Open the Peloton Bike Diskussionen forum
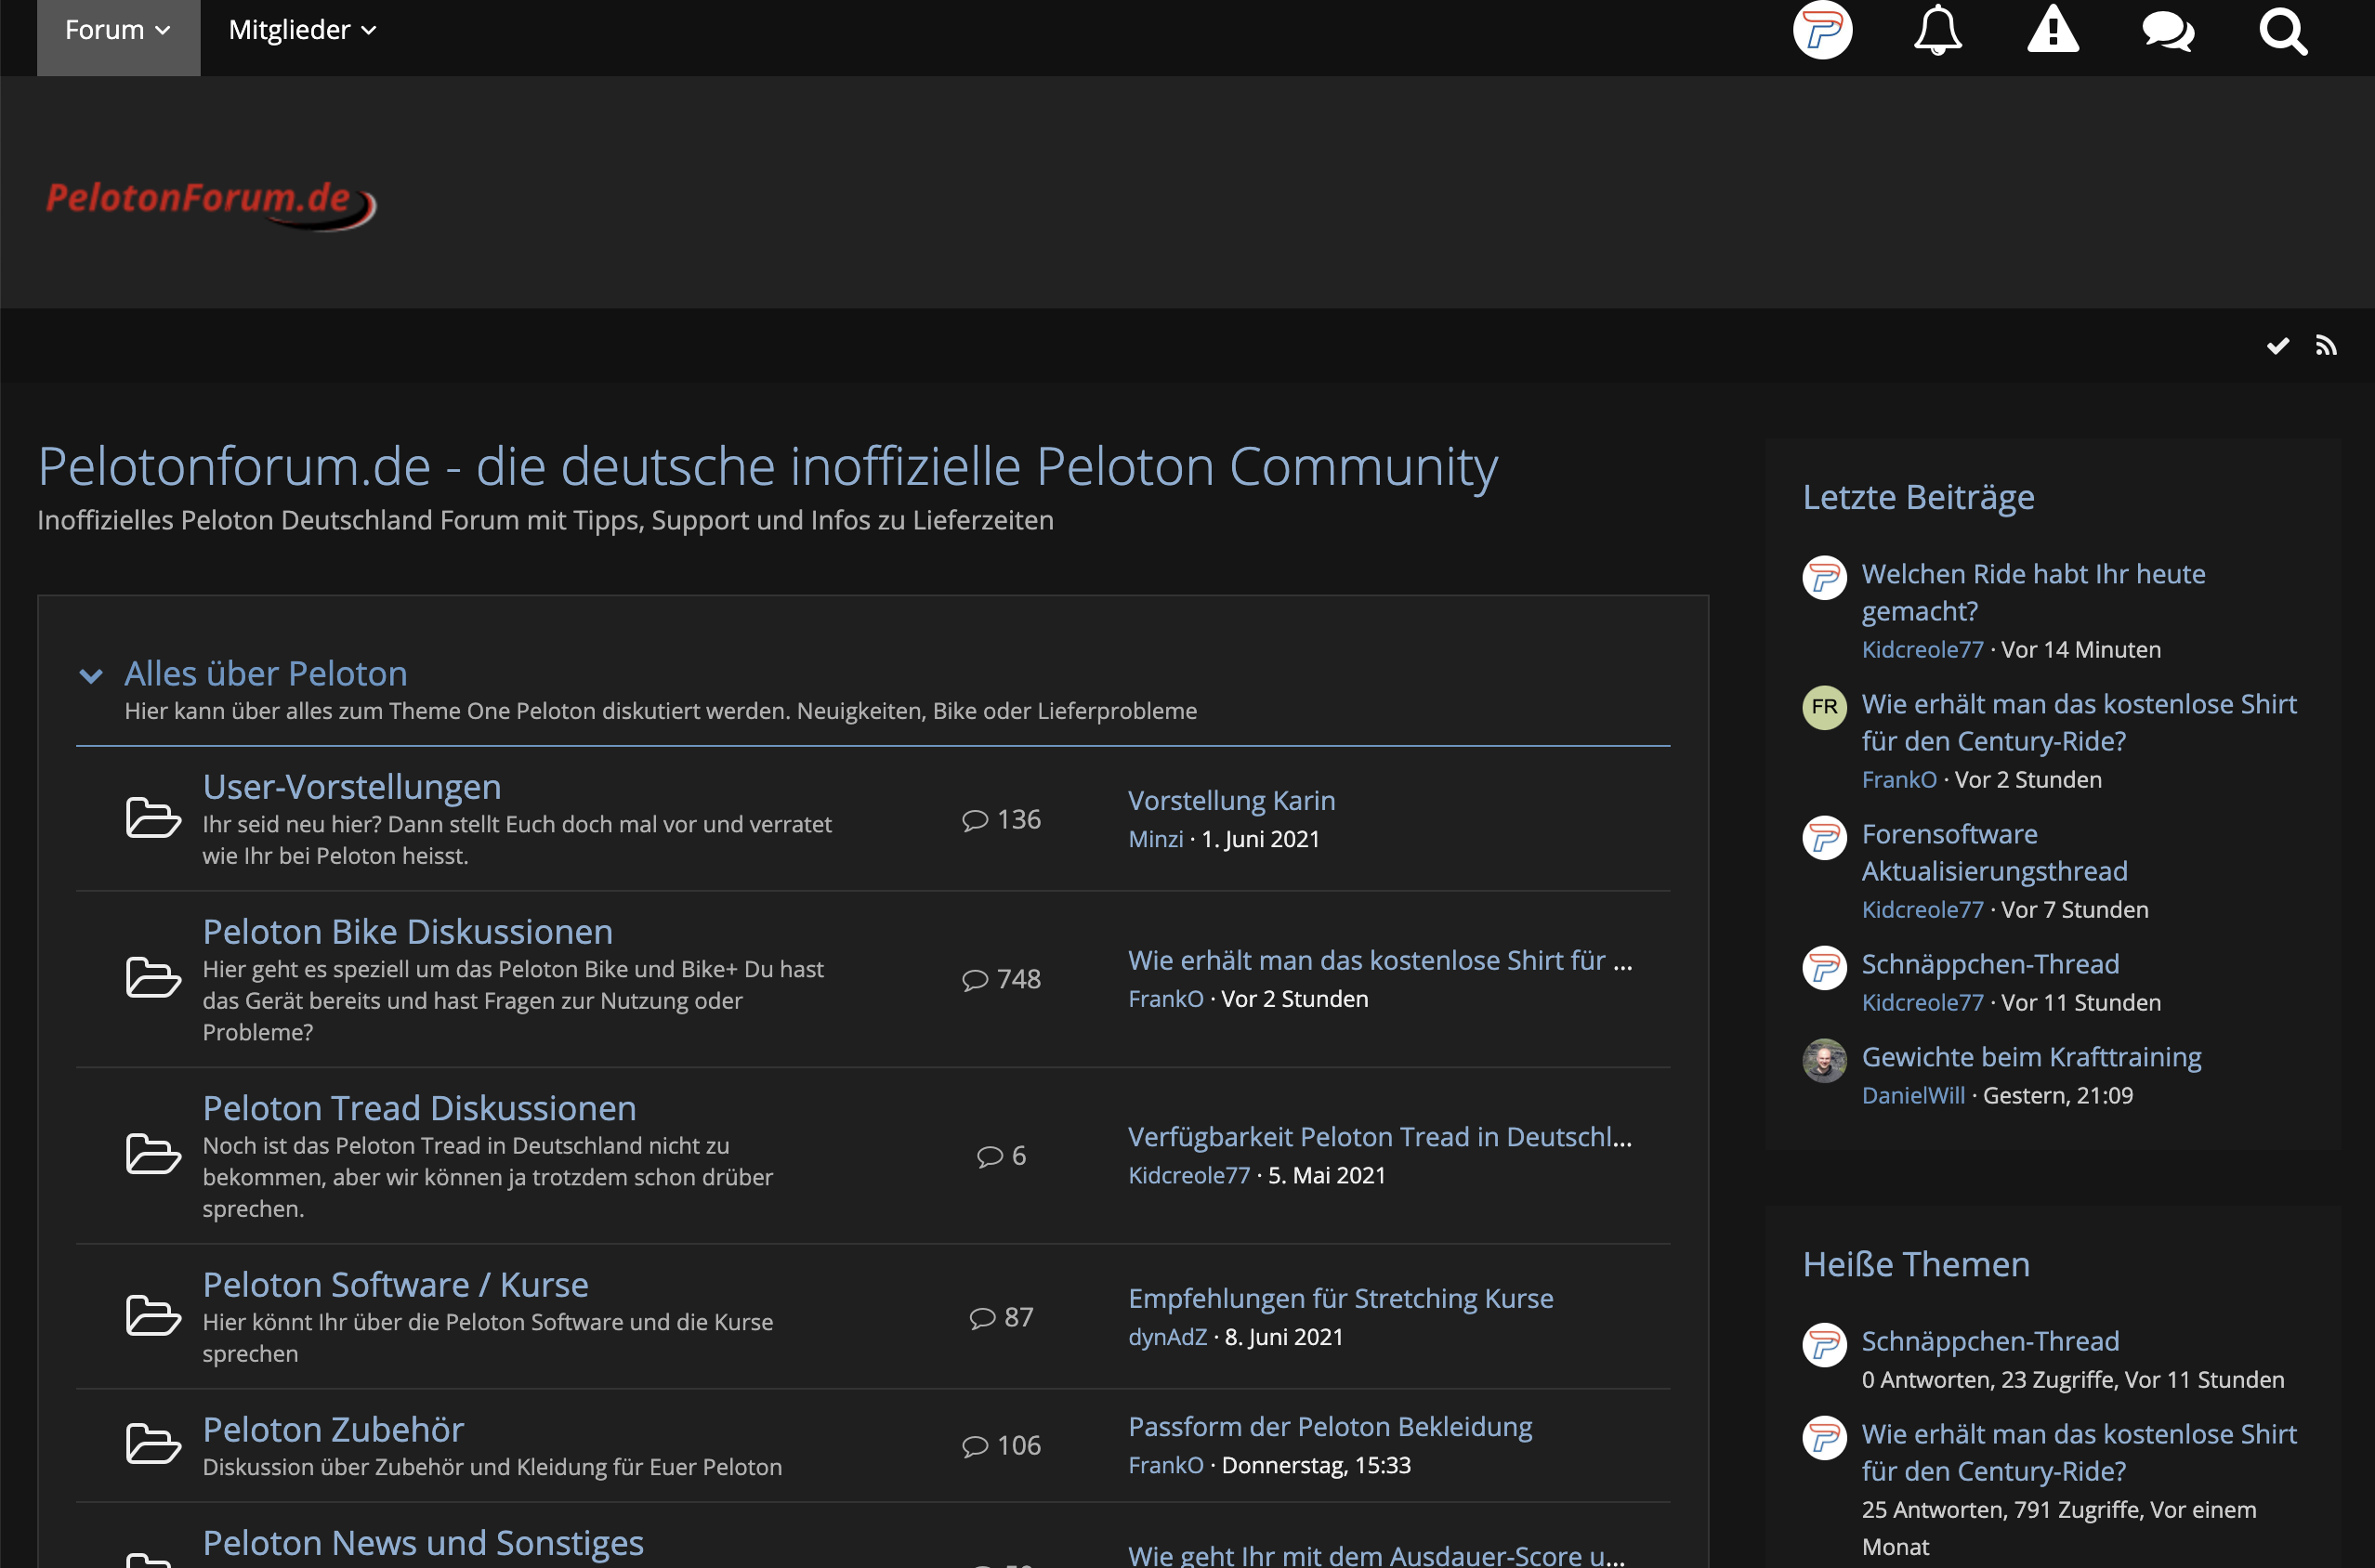The height and width of the screenshot is (1568, 2375). (408, 932)
